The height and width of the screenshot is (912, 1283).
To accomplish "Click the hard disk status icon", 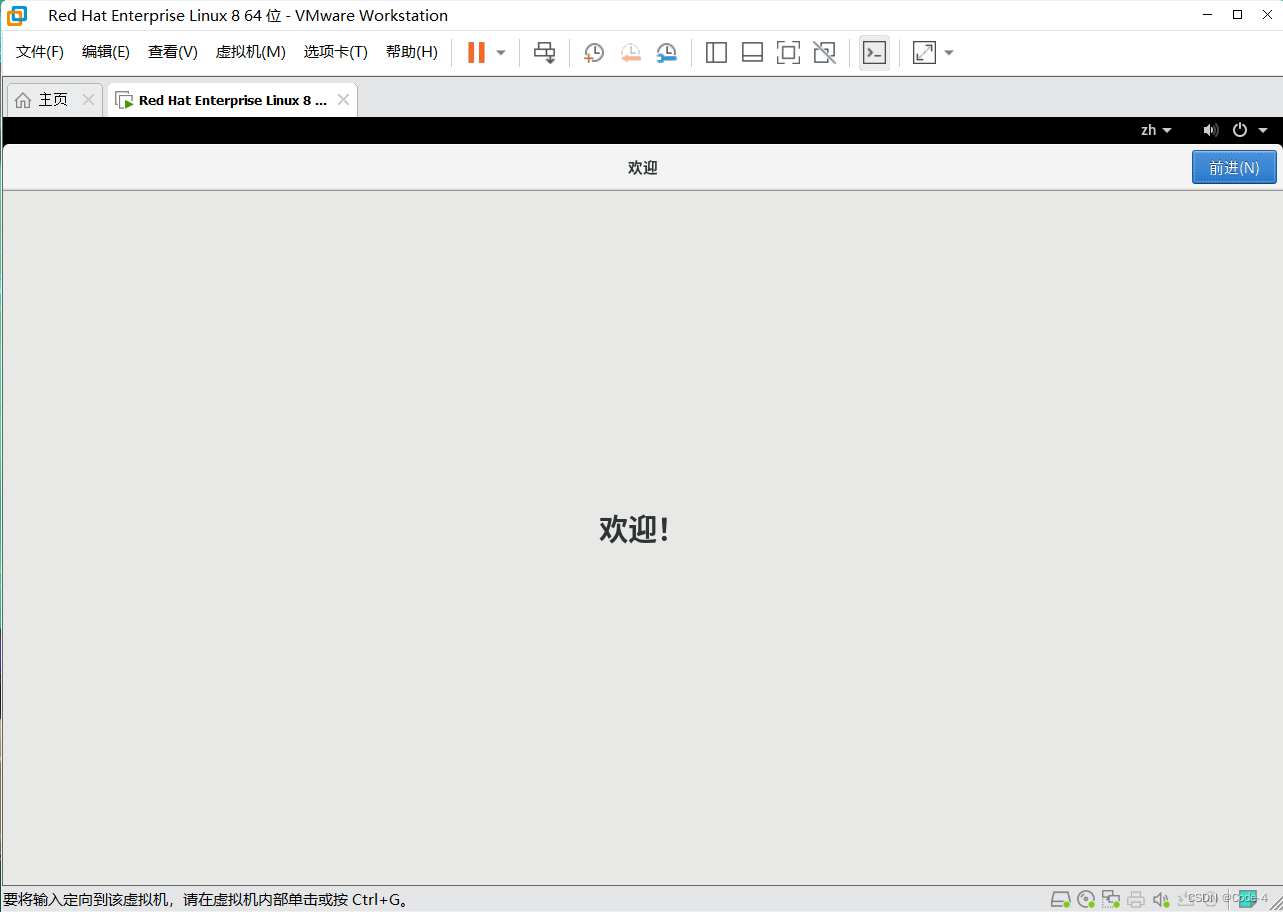I will pos(1061,899).
